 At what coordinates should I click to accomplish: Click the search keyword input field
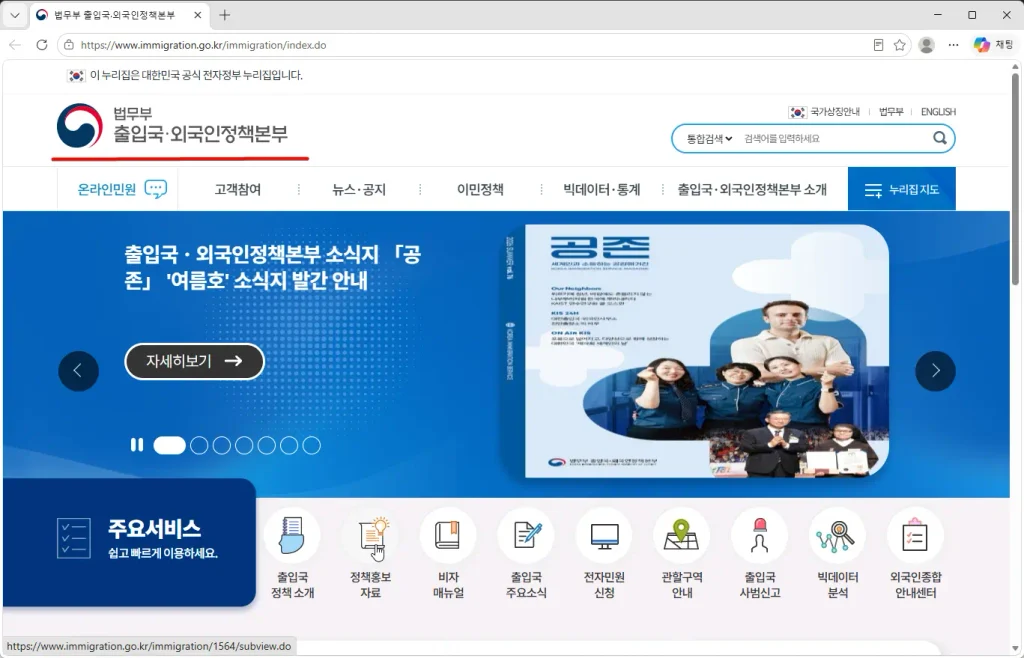pyautogui.click(x=835, y=138)
